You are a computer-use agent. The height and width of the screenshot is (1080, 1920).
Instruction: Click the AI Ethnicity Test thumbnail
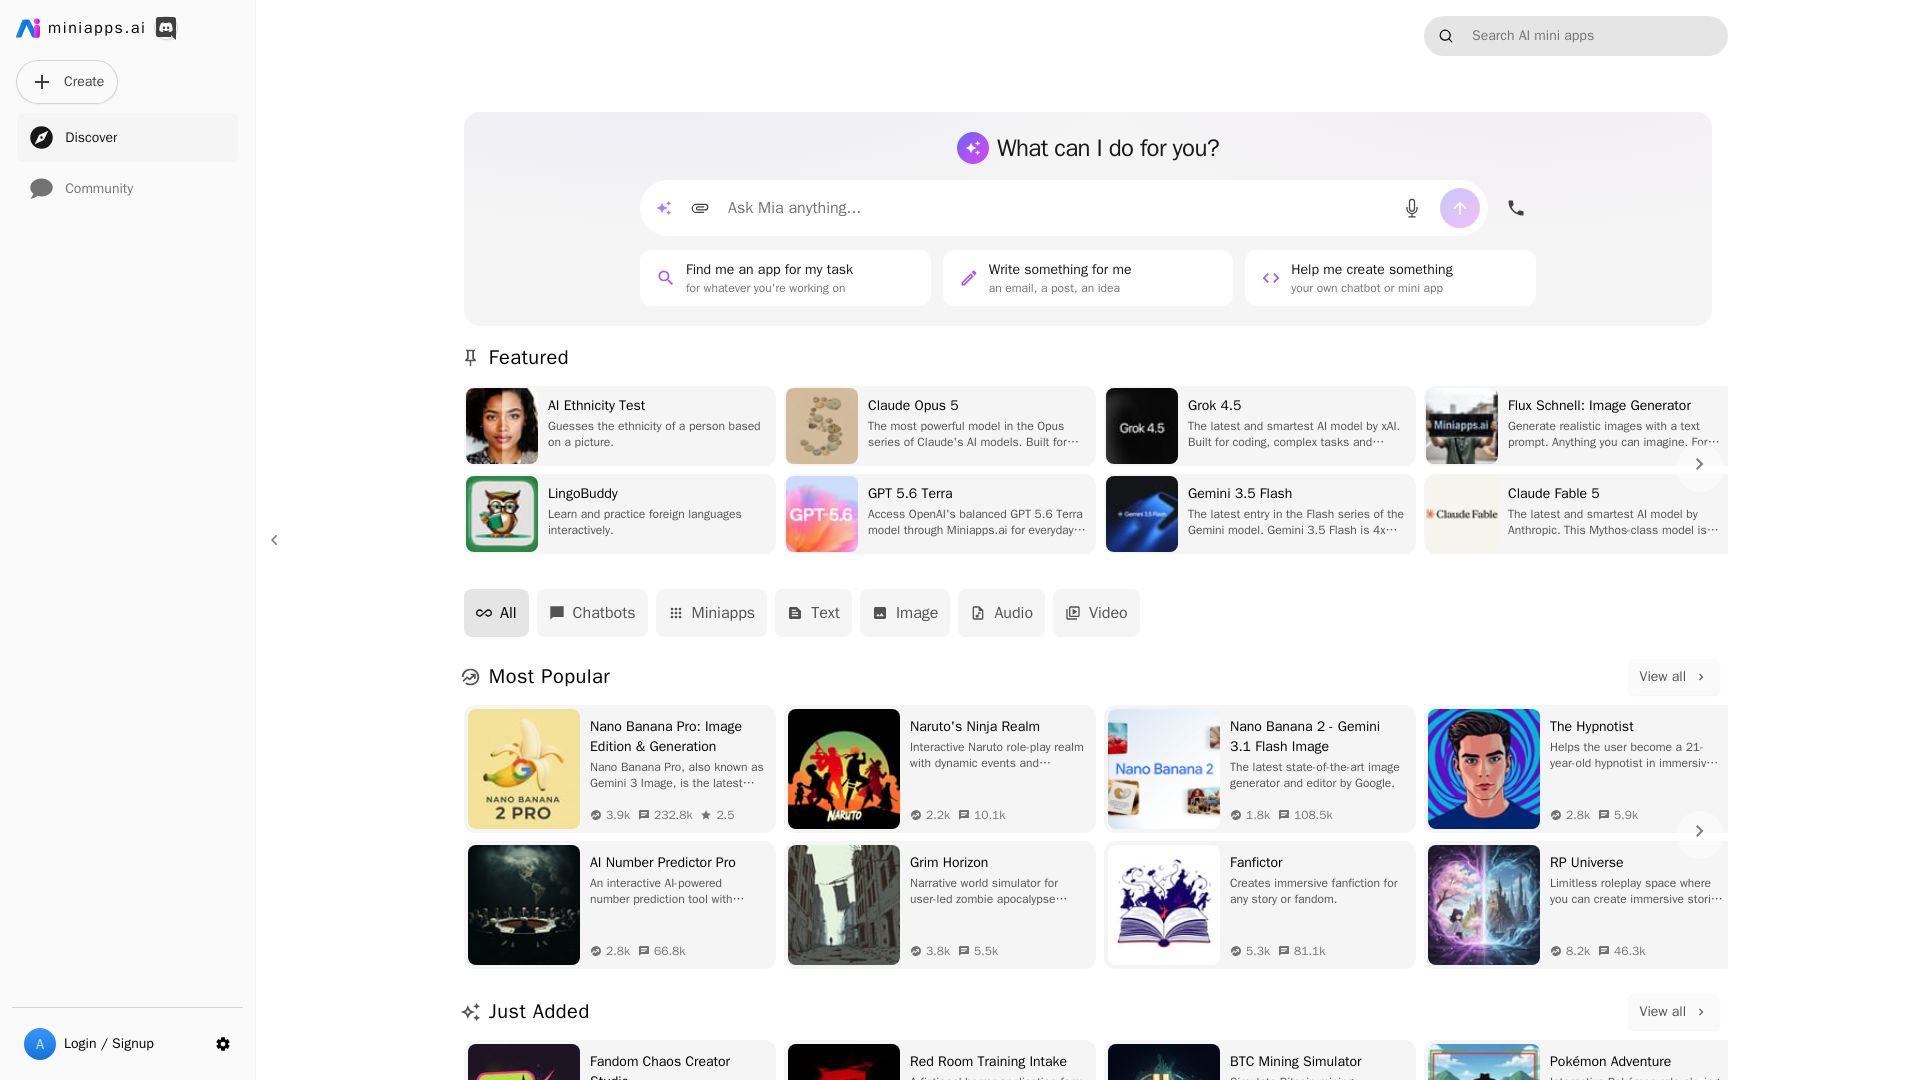click(502, 426)
